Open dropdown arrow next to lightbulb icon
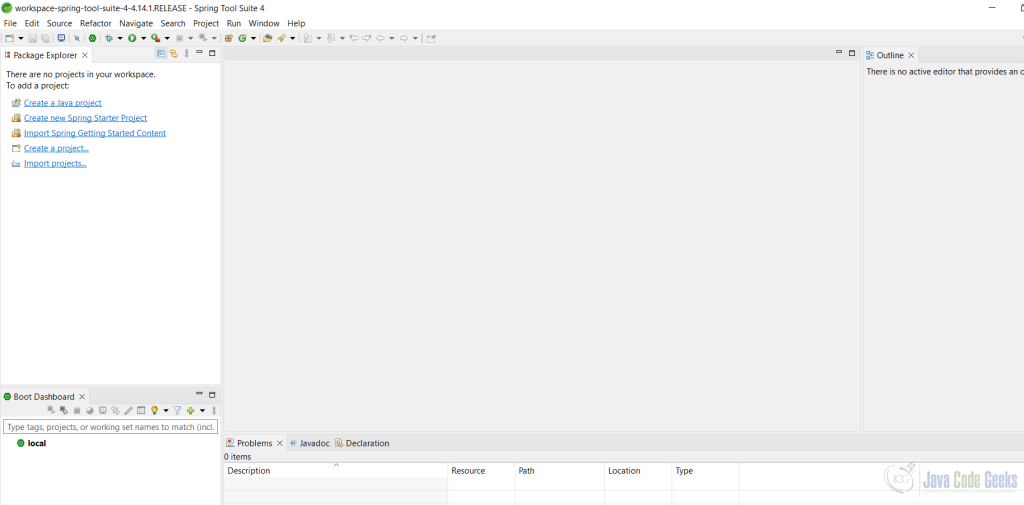Screen dimensions: 1024x505 click(166, 411)
